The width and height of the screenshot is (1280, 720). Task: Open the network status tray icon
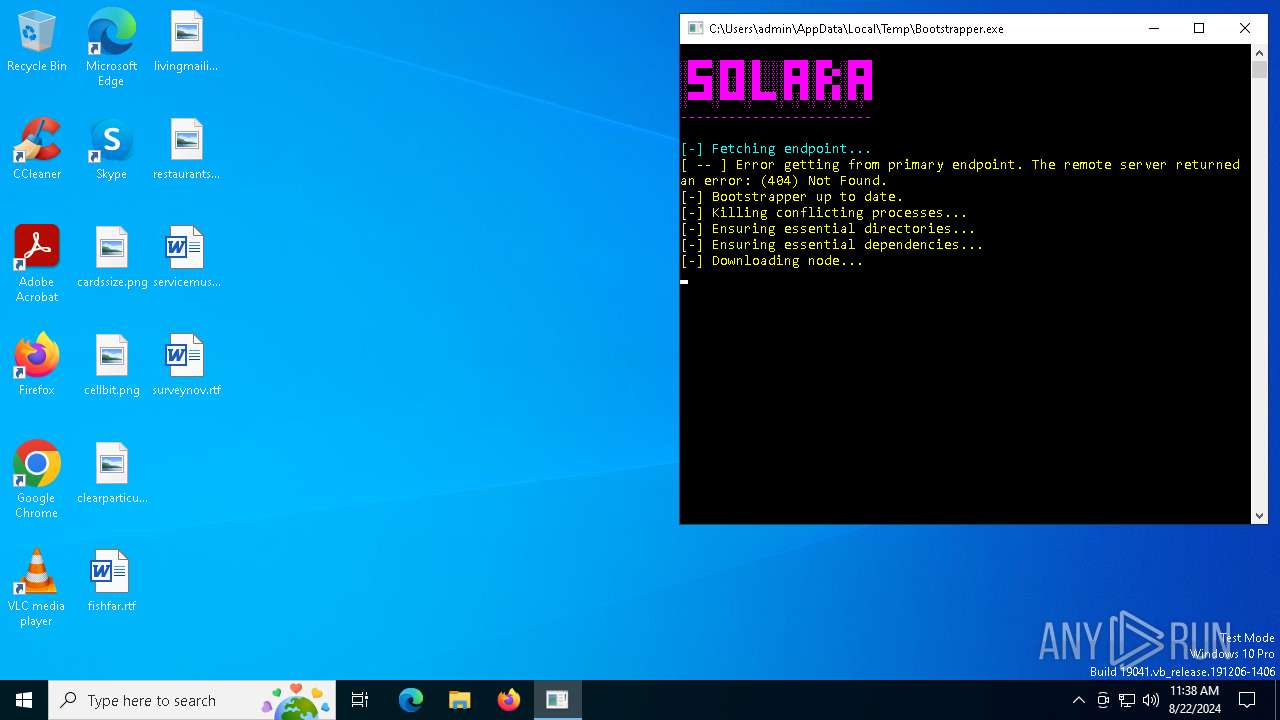1127,700
